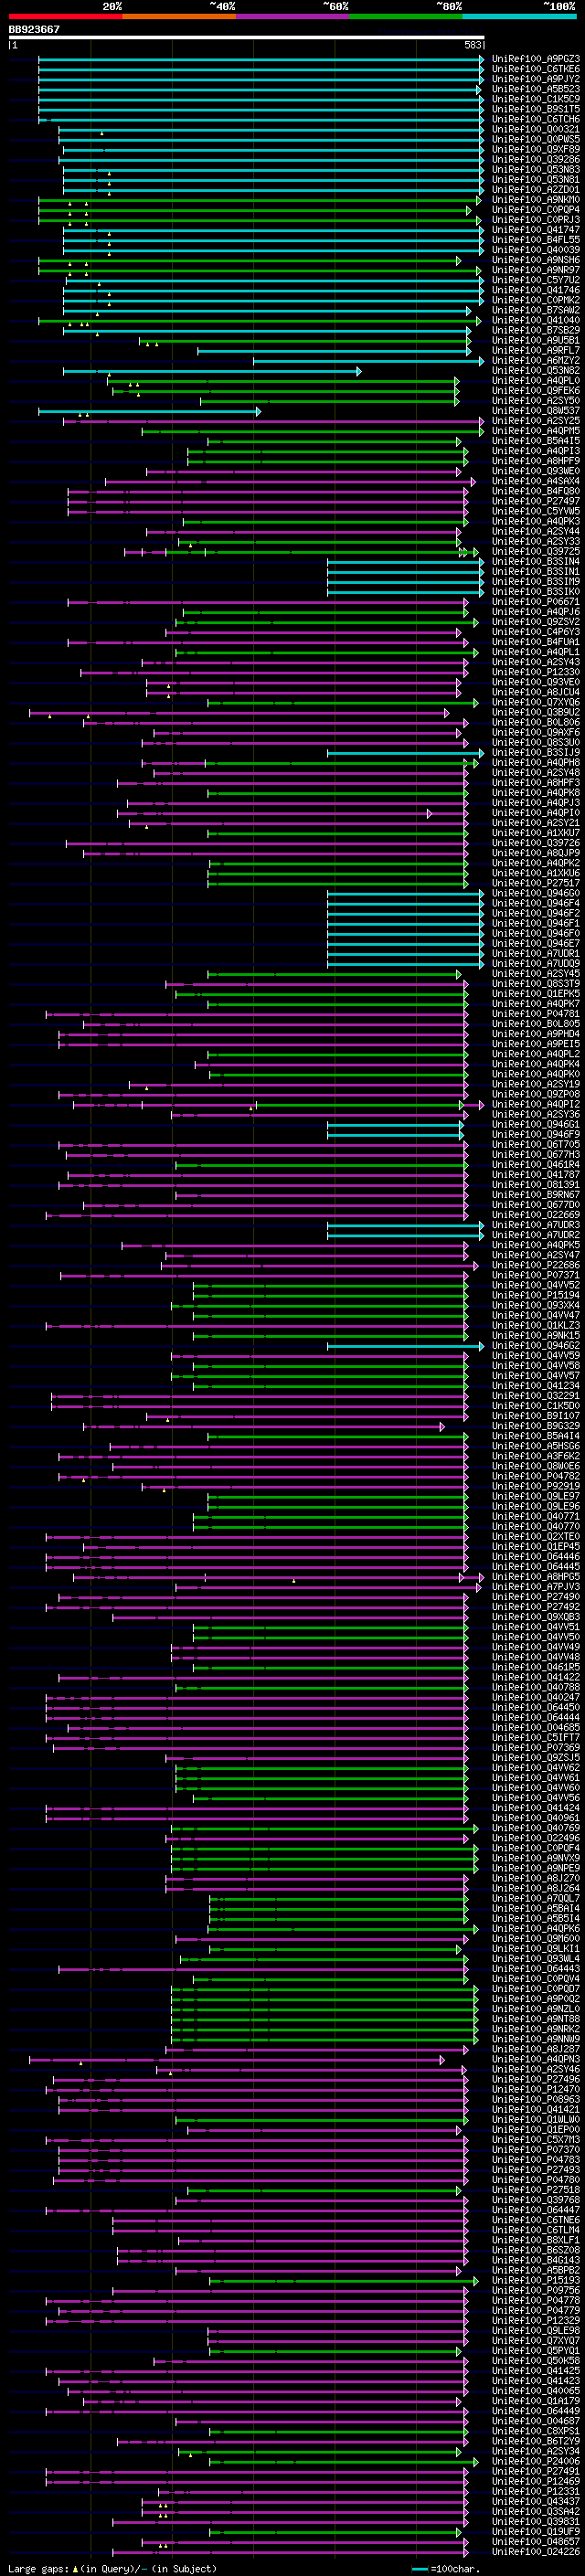Select the UniRef100_P06671 entry
The image size is (585, 2576).
click(536, 602)
